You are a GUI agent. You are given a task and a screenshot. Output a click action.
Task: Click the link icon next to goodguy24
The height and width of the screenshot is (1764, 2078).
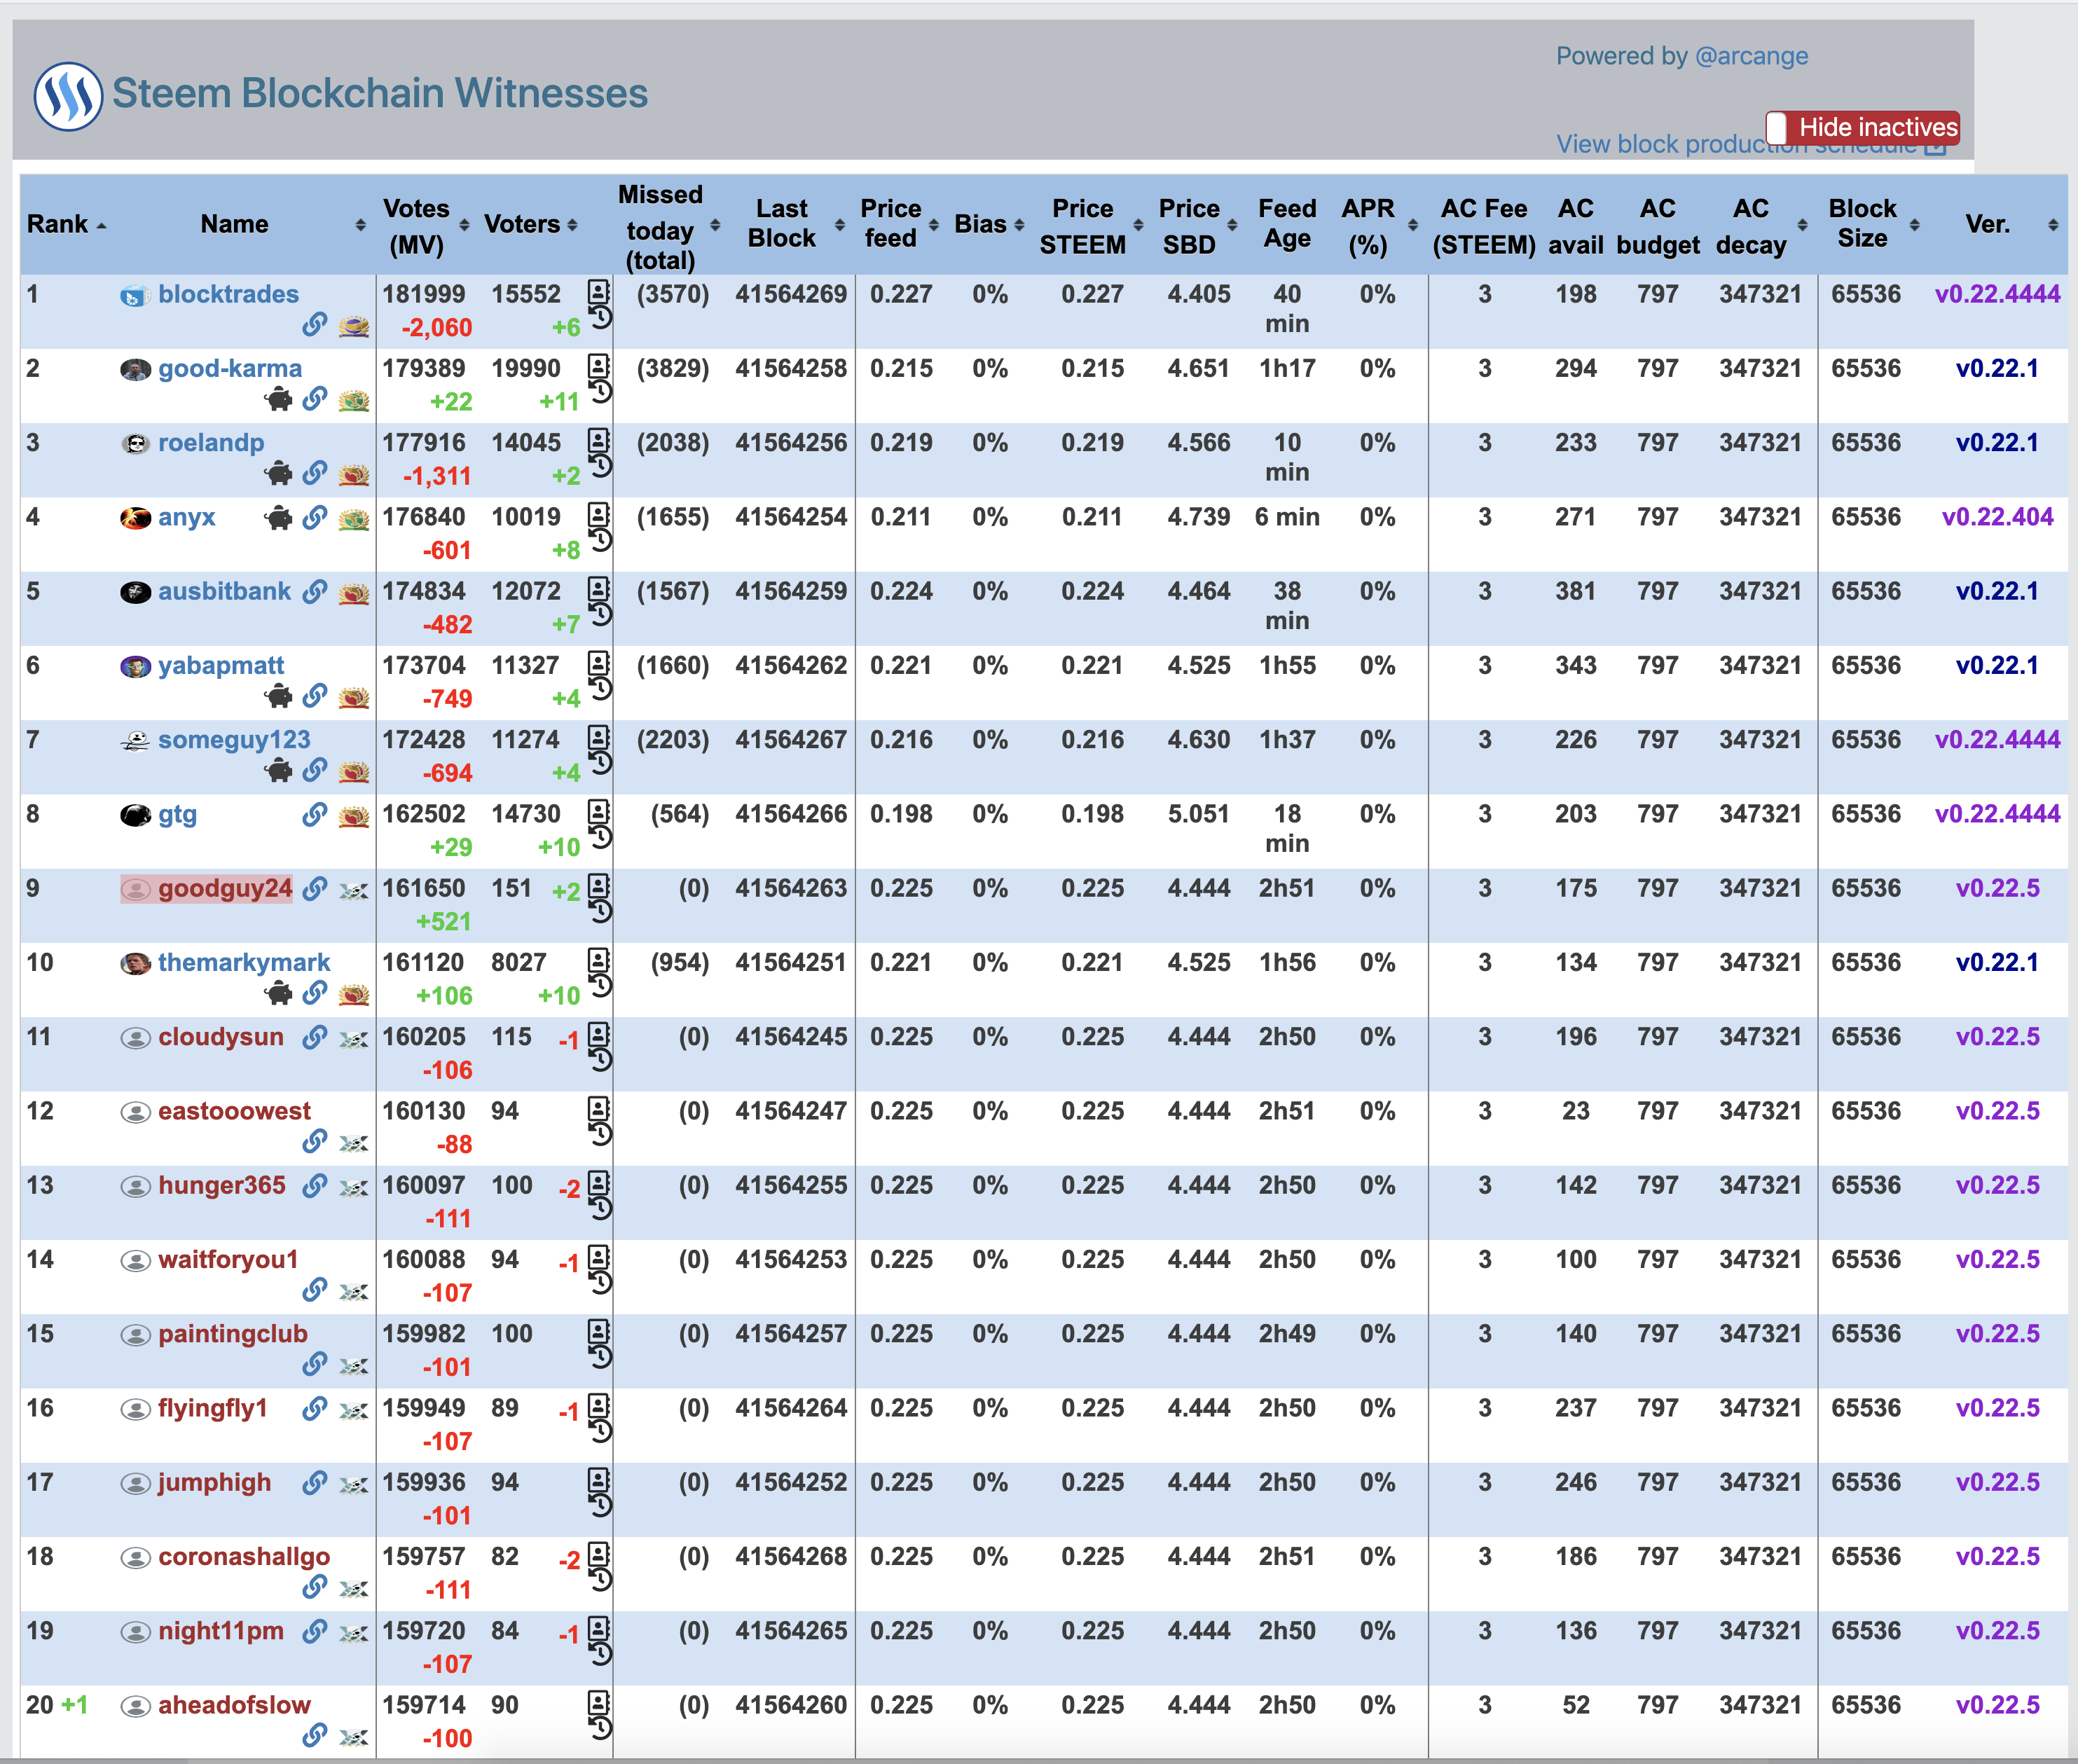[314, 888]
